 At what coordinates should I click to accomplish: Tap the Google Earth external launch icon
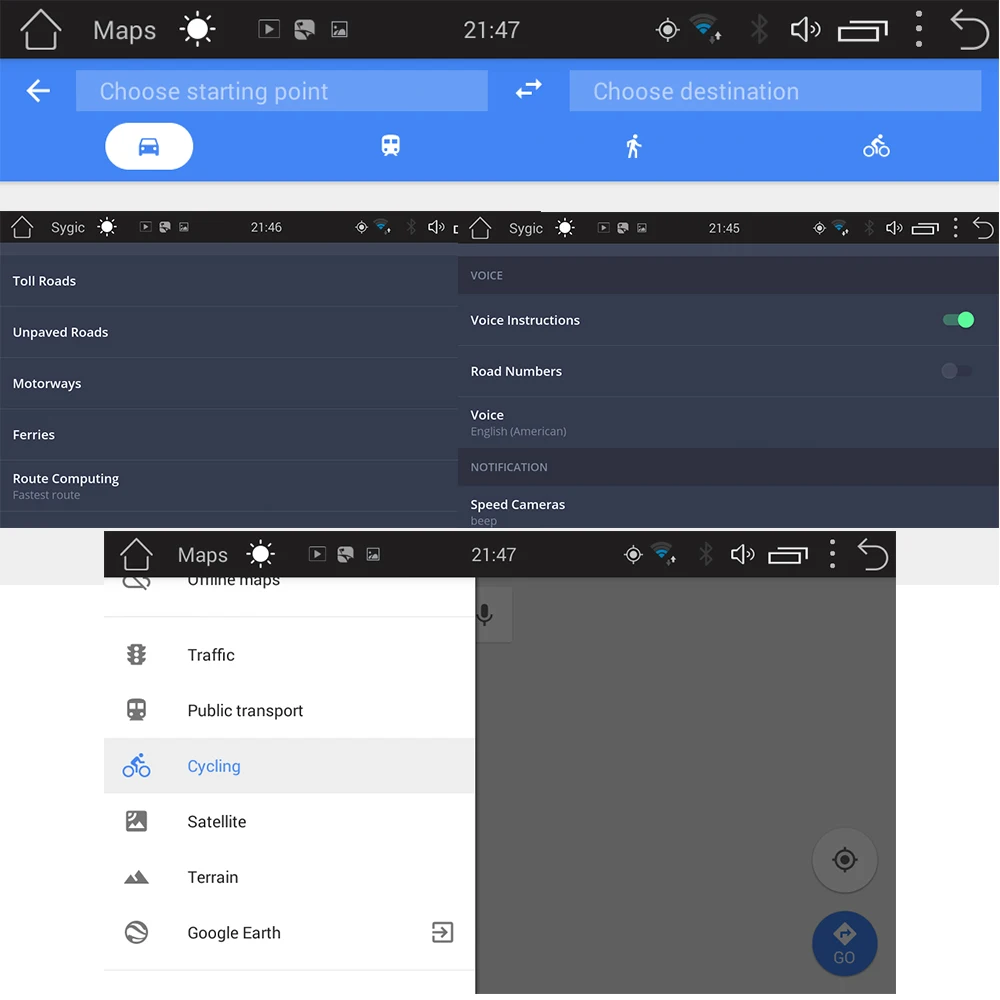coord(442,932)
